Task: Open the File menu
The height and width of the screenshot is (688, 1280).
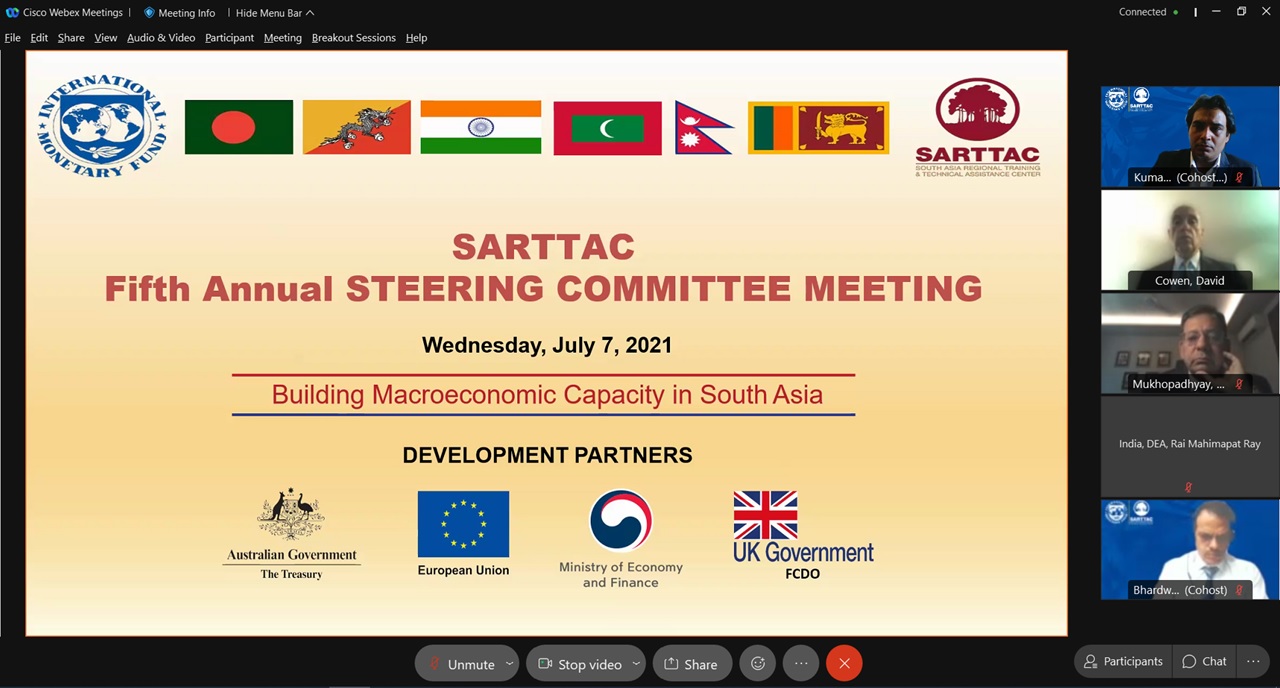Action: 12,38
